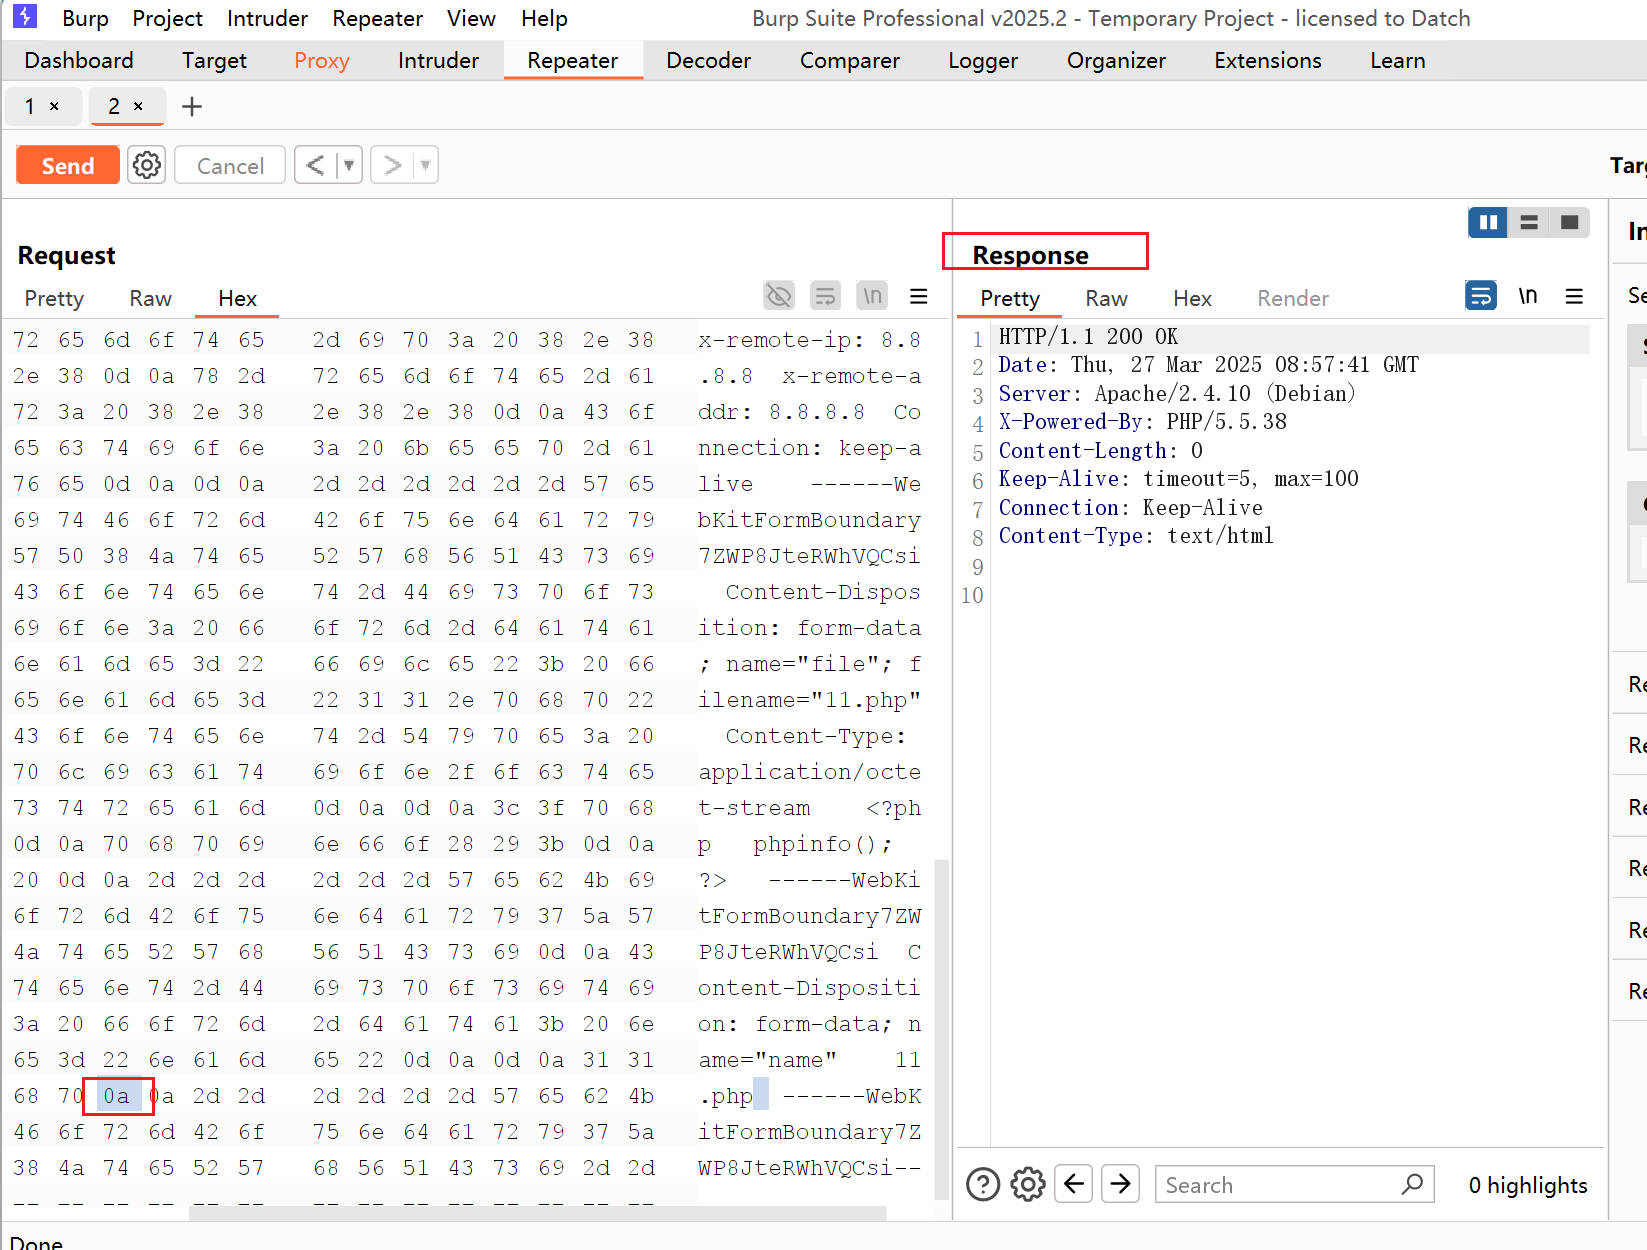Viewport: 1647px width, 1250px height.
Task: Open response search help icon
Action: pos(983,1185)
